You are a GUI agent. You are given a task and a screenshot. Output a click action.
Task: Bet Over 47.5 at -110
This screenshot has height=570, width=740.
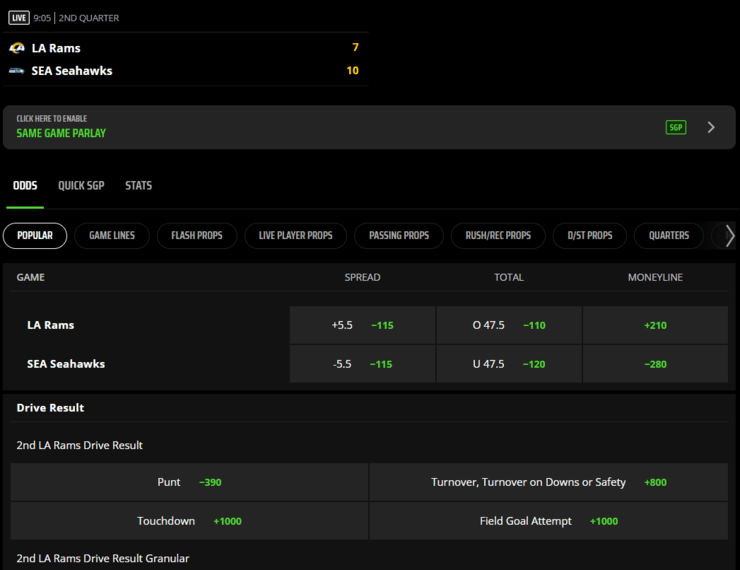point(509,325)
